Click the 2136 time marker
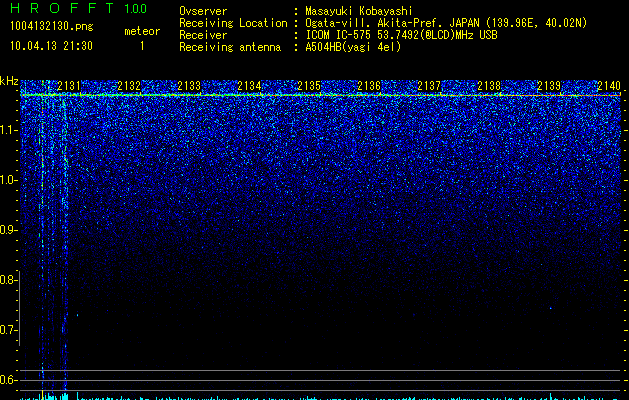The height and width of the screenshot is (400, 629). point(369,86)
